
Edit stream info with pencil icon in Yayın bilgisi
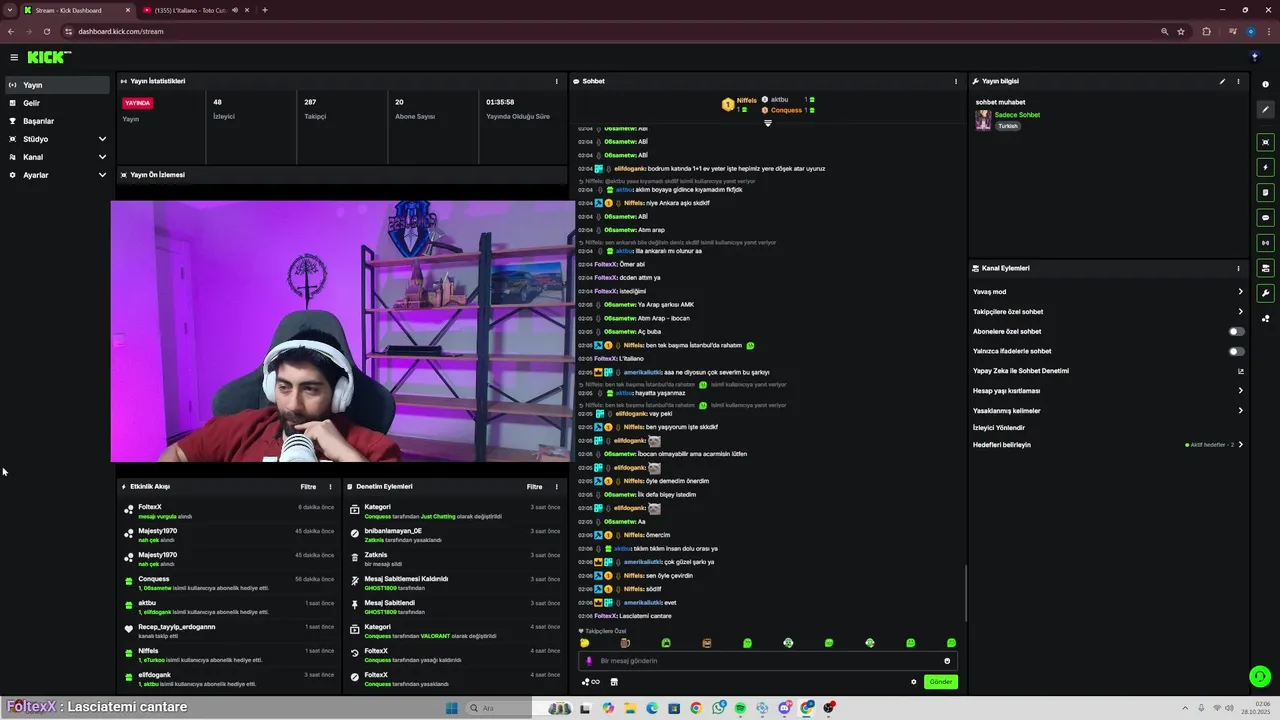[x=1222, y=81]
